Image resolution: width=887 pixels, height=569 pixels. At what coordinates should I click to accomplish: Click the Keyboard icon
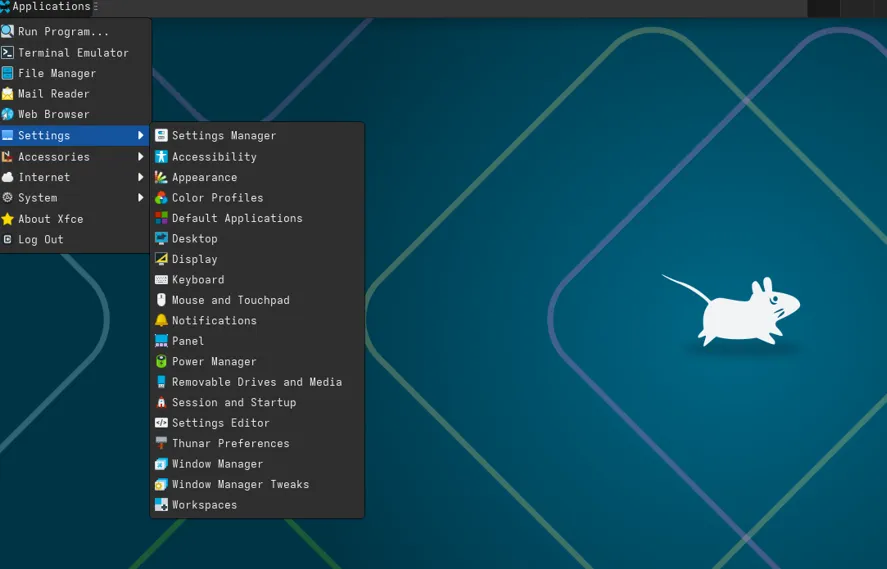161,279
